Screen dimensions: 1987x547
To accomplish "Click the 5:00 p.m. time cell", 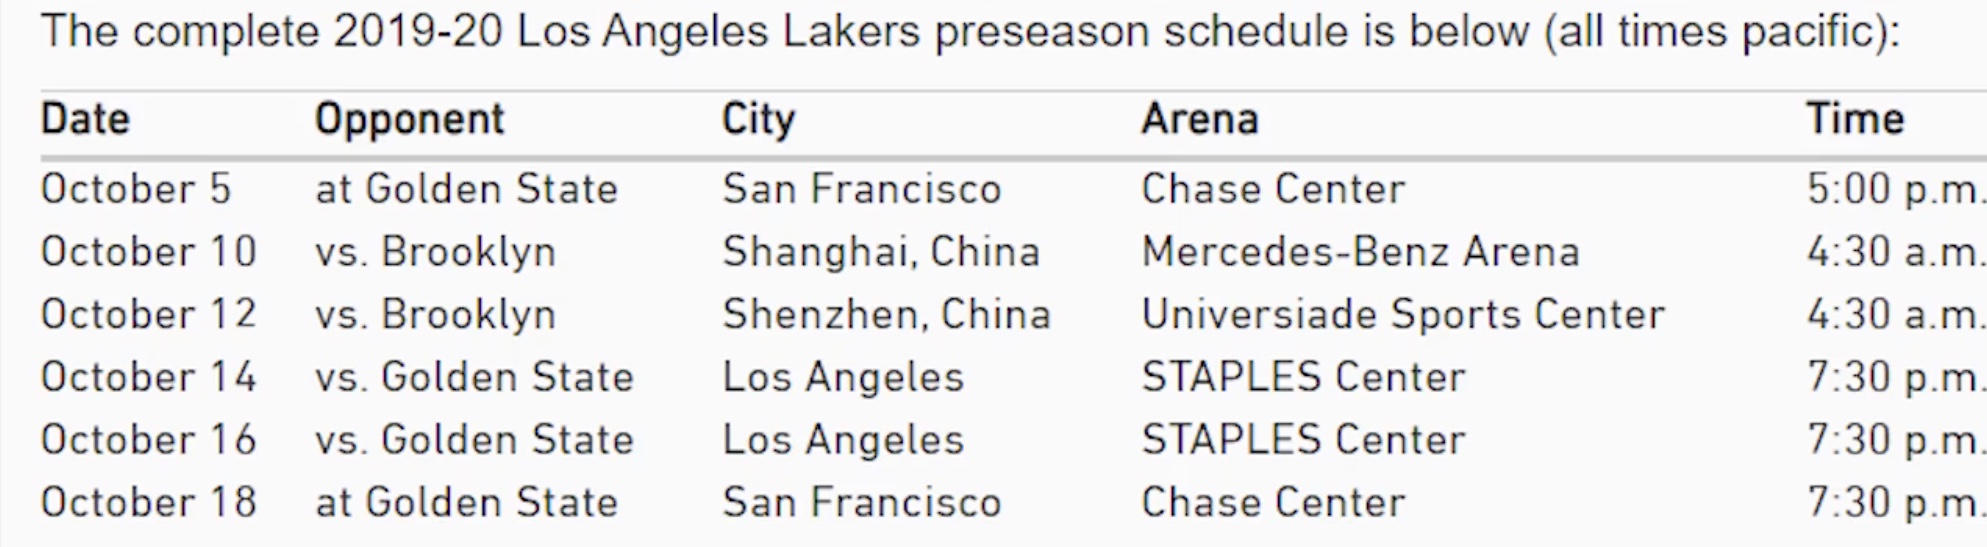I will tap(1895, 191).
